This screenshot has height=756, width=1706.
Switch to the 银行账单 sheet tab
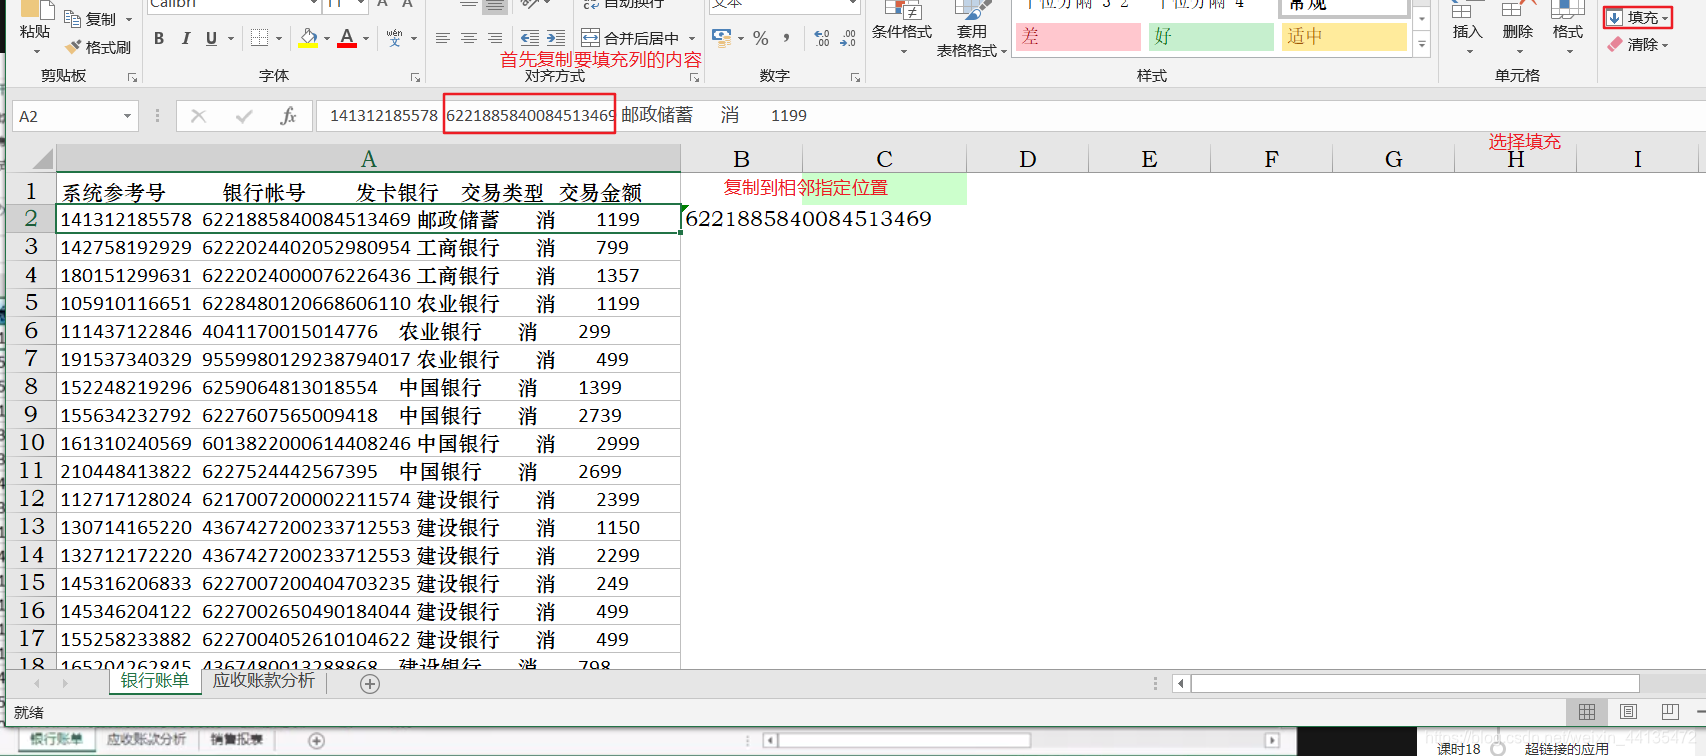[155, 681]
